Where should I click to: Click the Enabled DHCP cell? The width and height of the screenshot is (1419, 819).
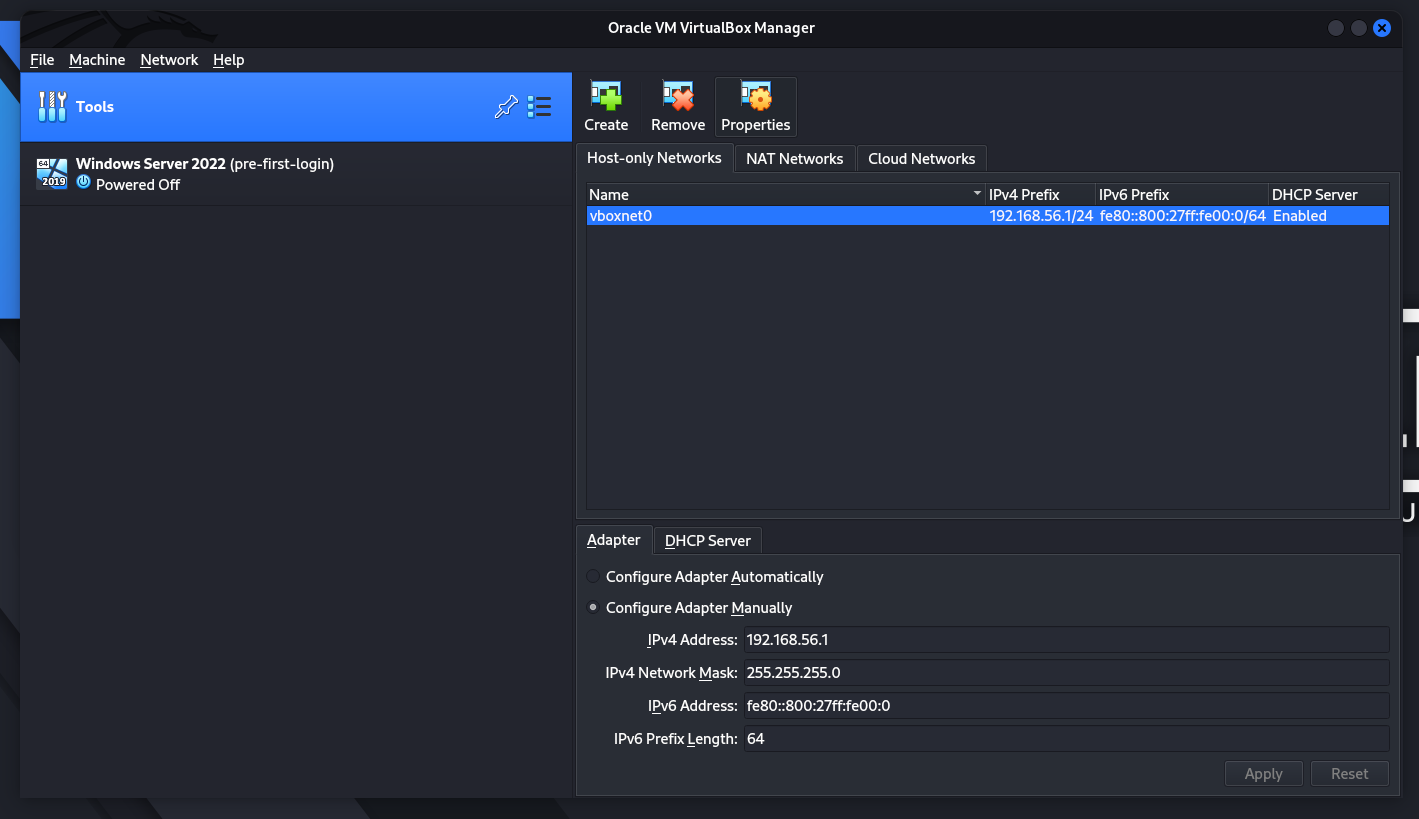[1328, 216]
